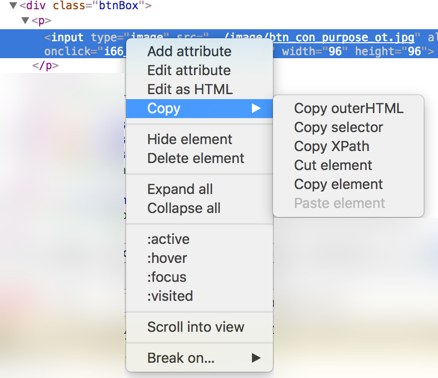
Task: Select Cut element in submenu
Action: pyautogui.click(x=348, y=165)
